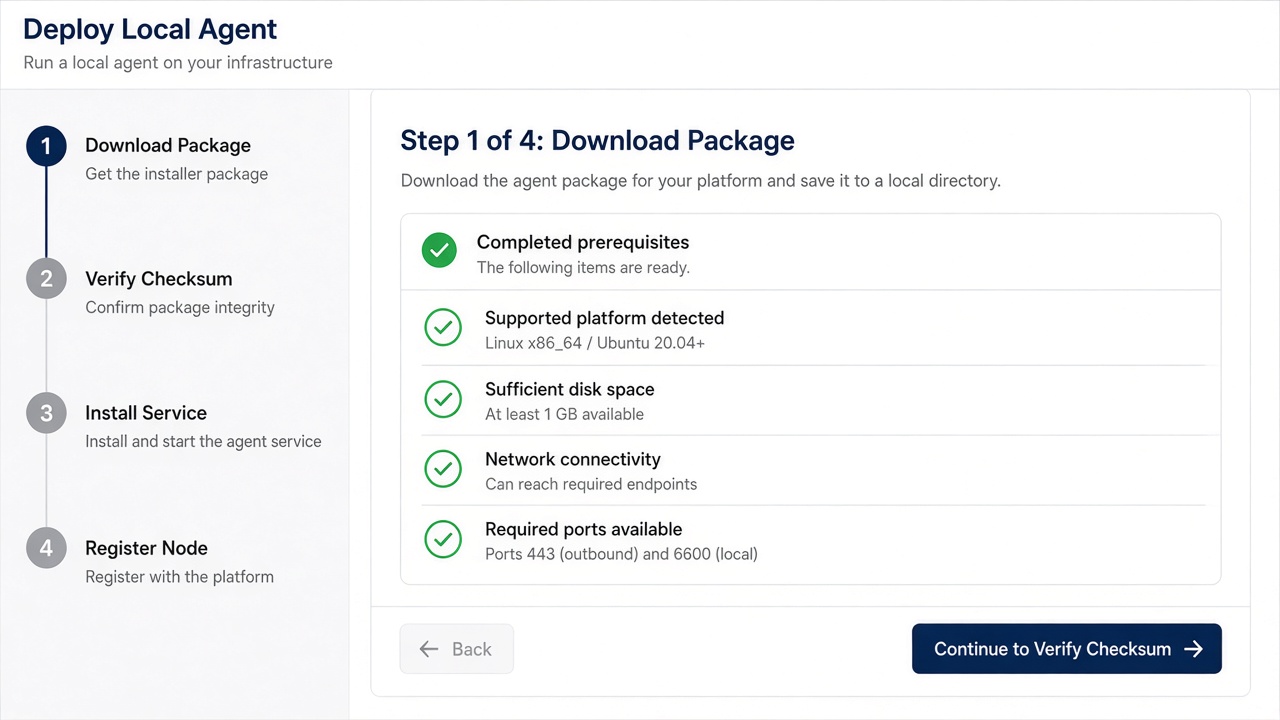This screenshot has height=720, width=1280.
Task: Click Continue to Verify Checksum button
Action: point(1067,649)
